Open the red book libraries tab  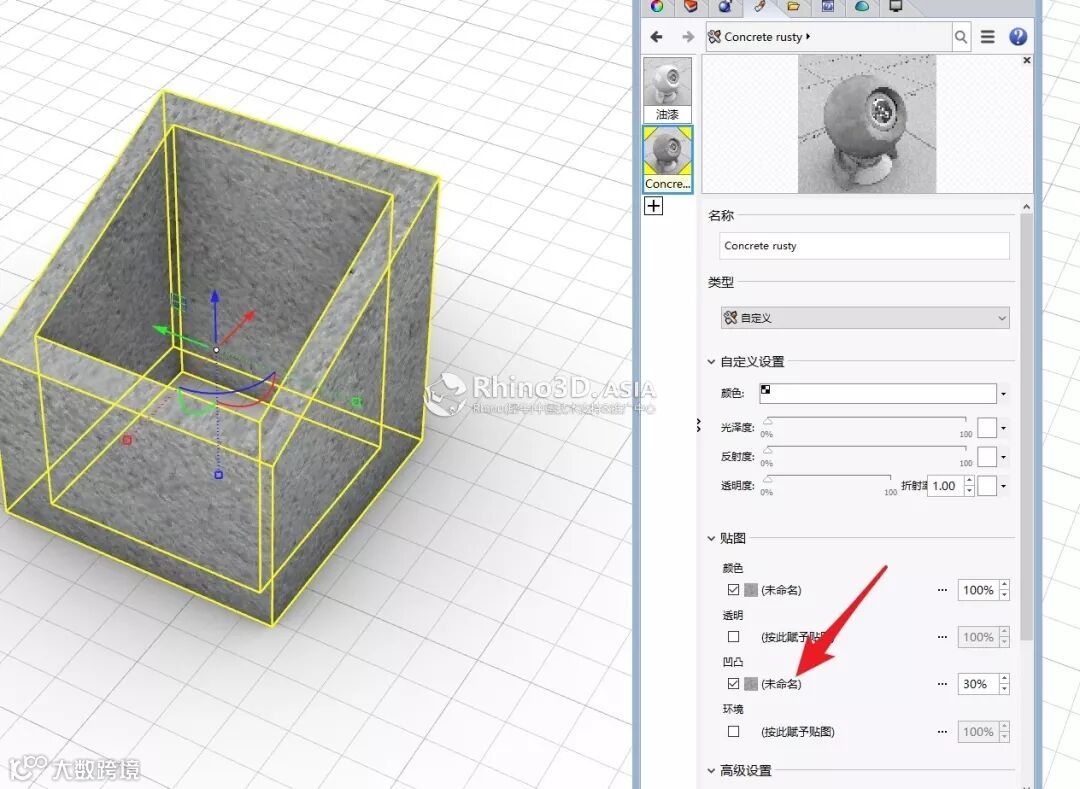point(691,7)
